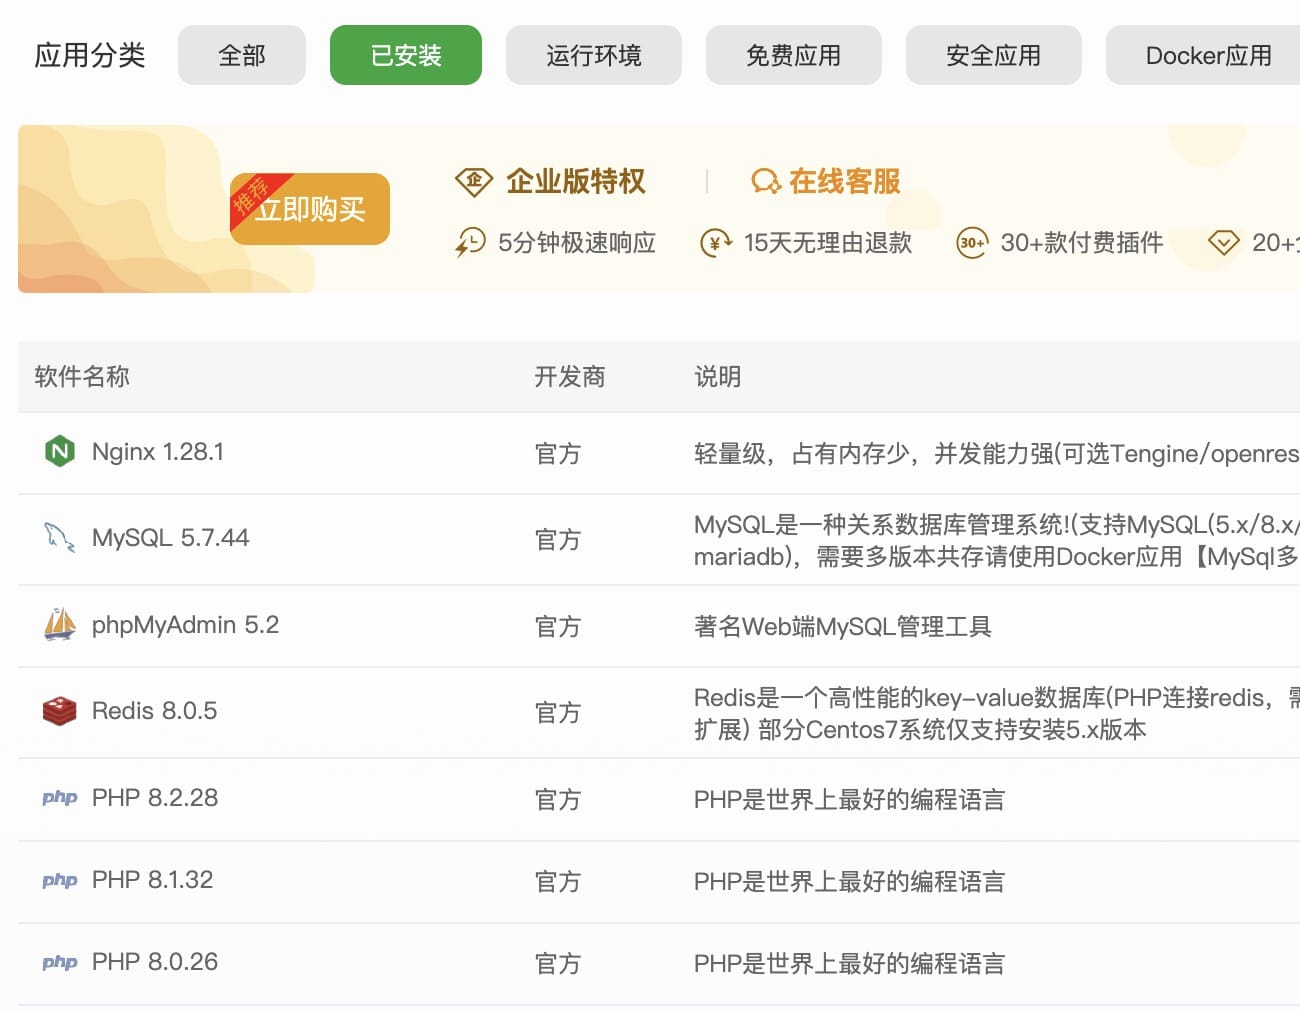
Task: Select the 已安装 category tab
Action: tap(406, 55)
